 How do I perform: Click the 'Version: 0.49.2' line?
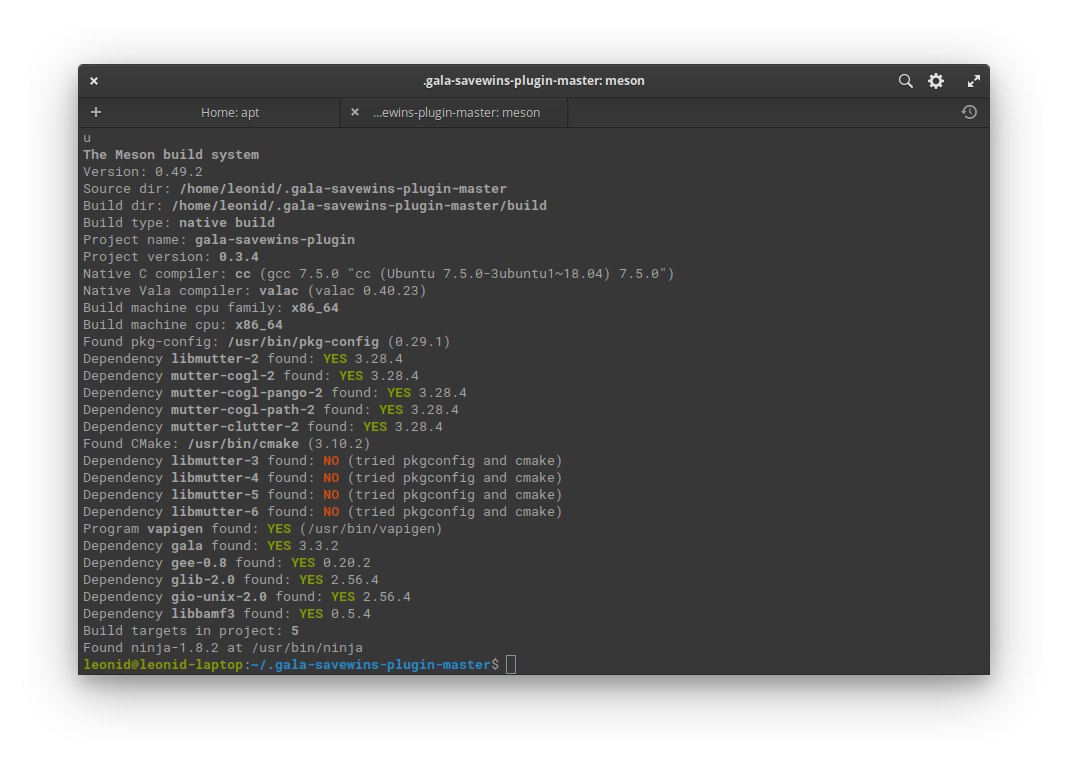[x=143, y=172]
